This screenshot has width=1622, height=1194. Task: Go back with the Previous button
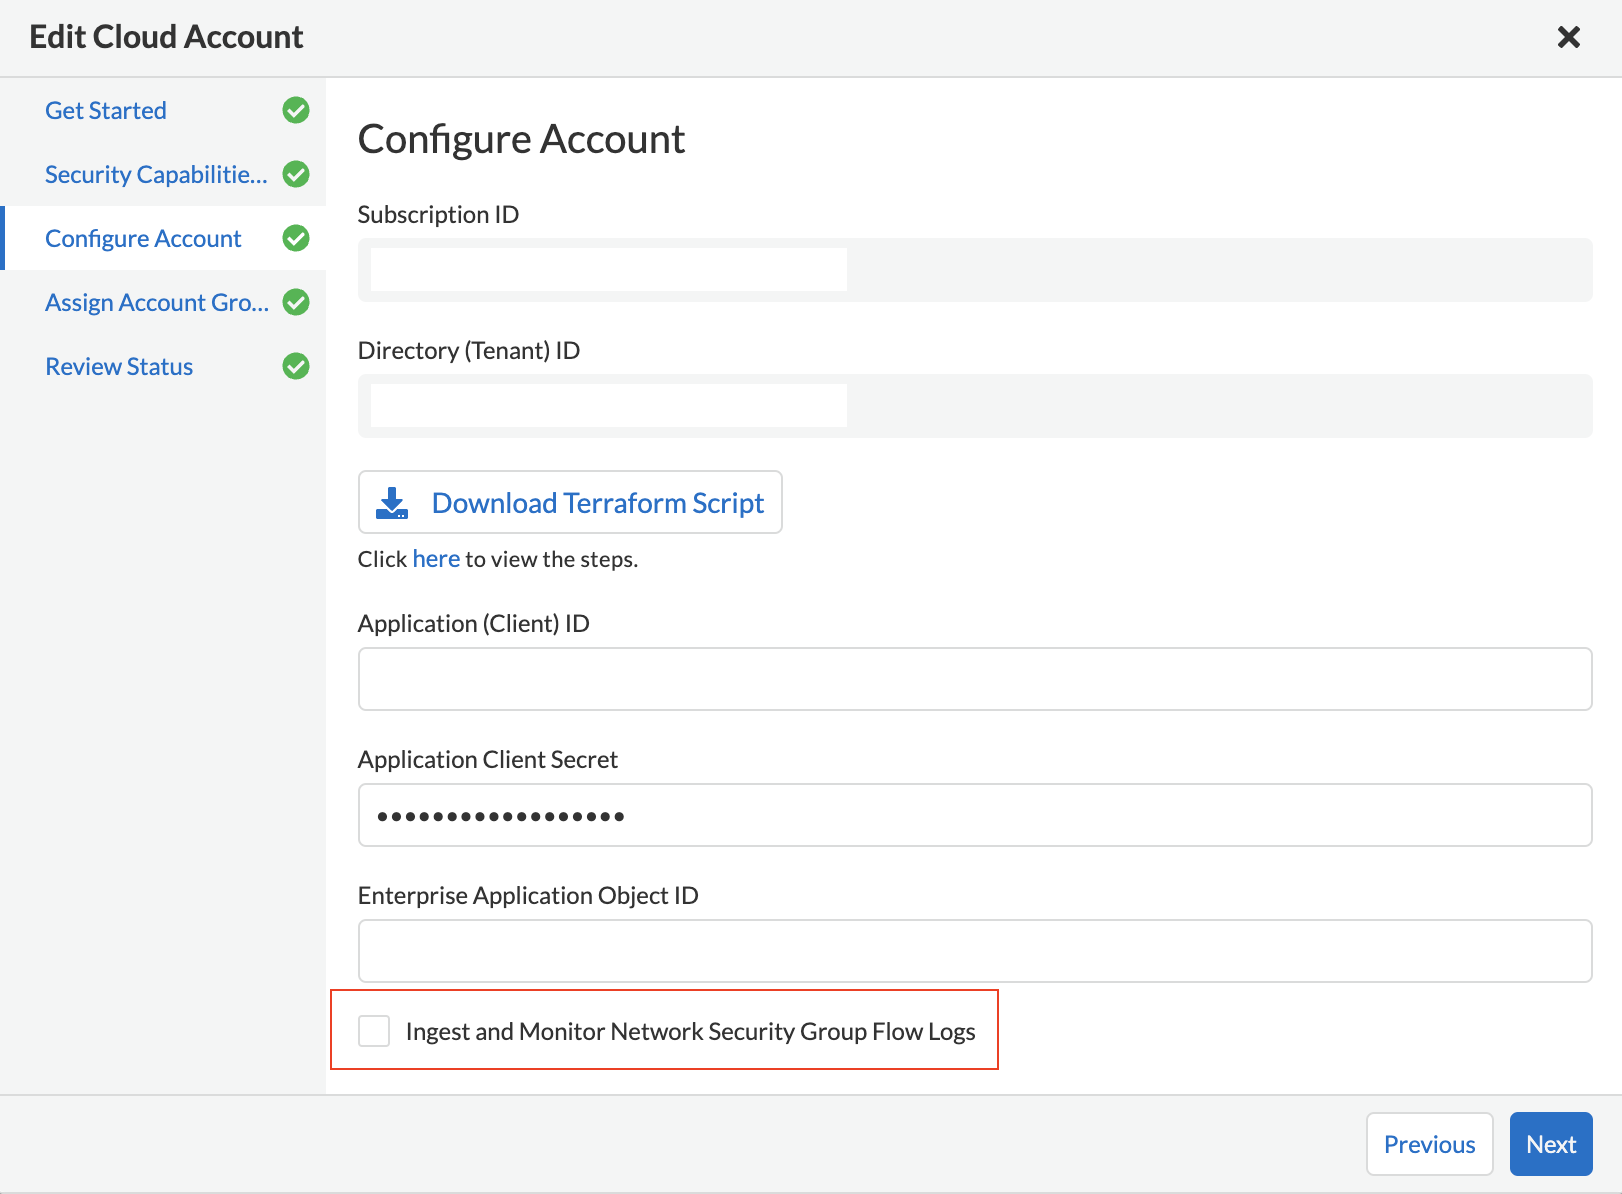point(1429,1144)
